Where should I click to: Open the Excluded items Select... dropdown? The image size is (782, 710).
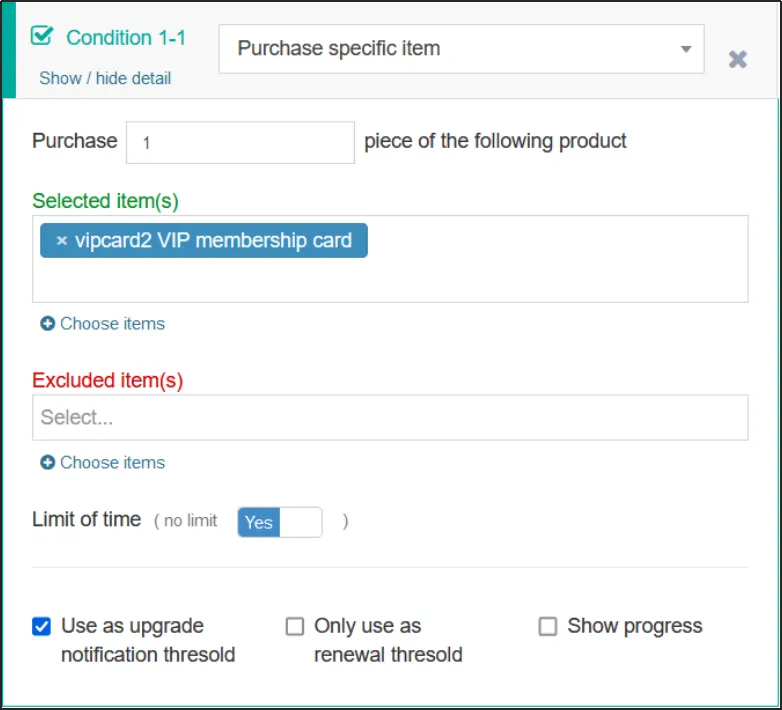390,418
